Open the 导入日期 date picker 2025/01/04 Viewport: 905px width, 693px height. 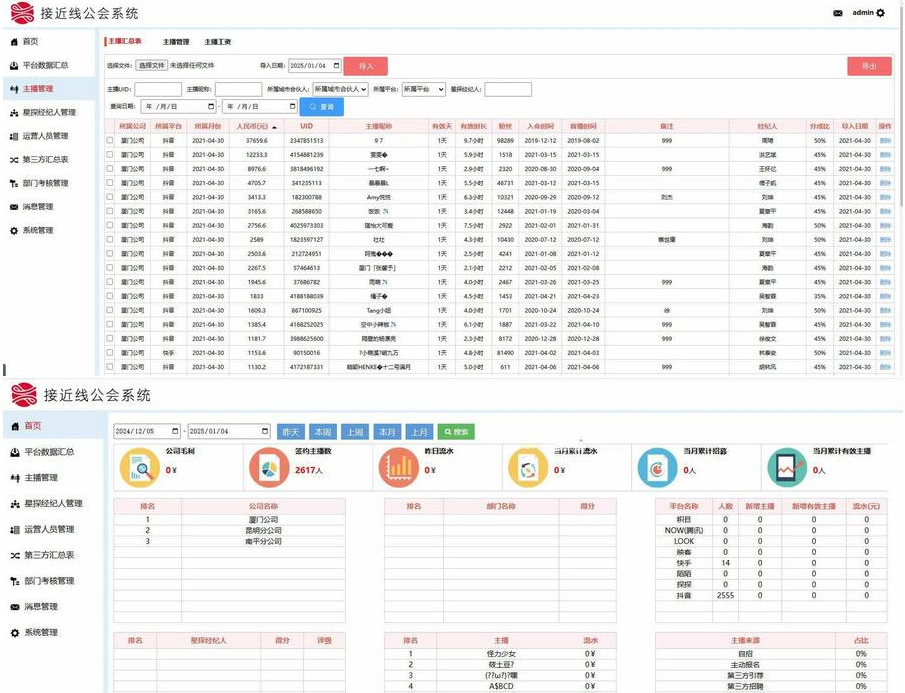click(x=315, y=66)
